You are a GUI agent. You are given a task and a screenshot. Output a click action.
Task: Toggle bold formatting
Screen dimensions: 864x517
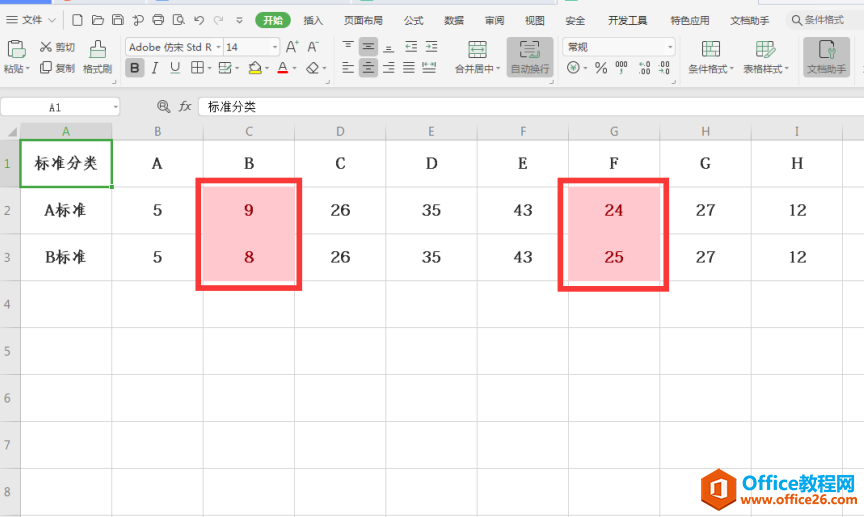134,68
